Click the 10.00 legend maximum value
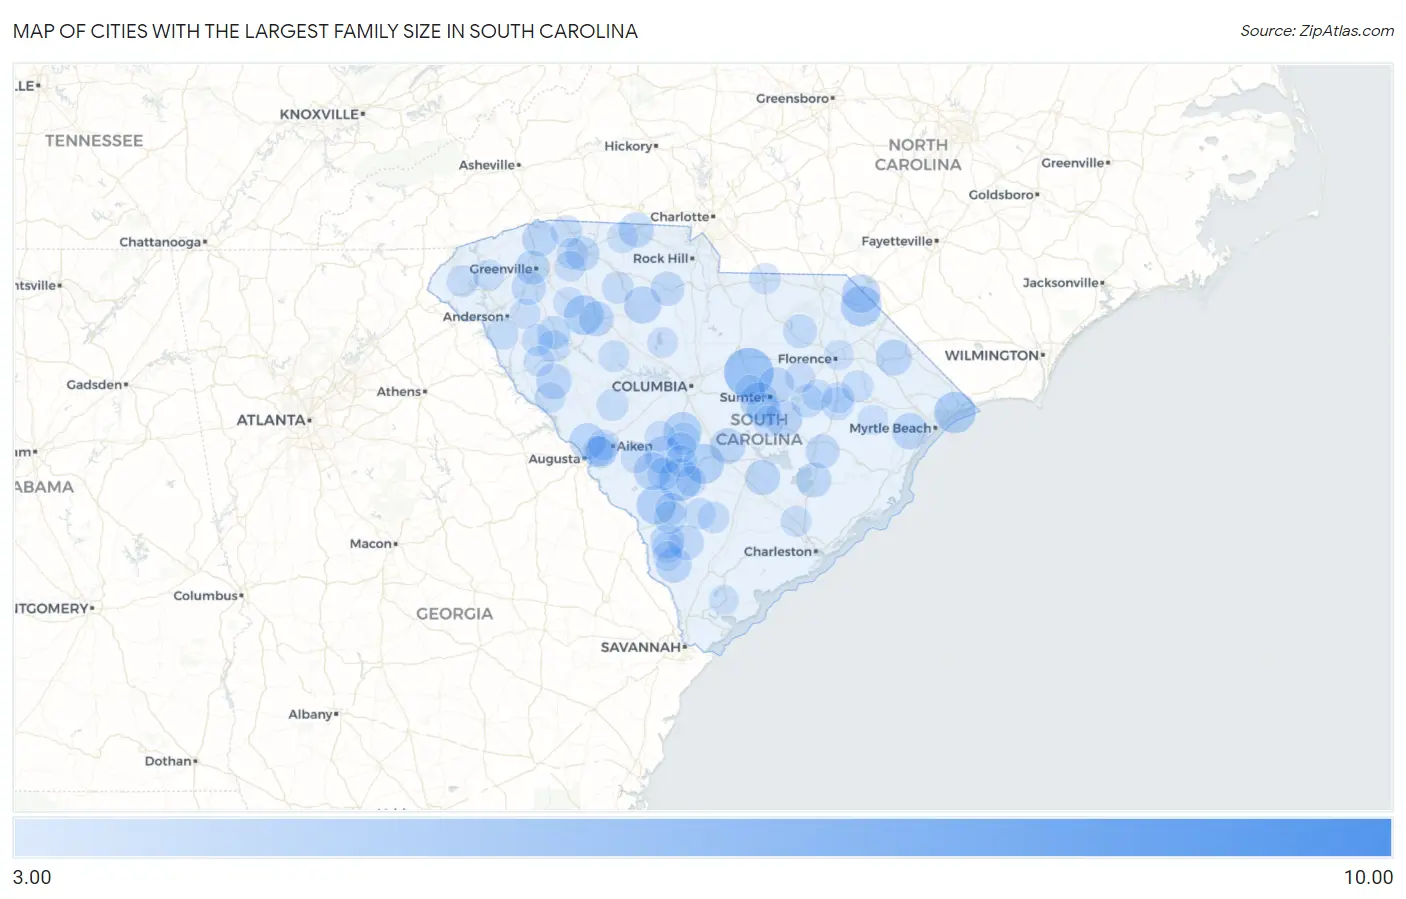The width and height of the screenshot is (1406, 899). [x=1368, y=877]
